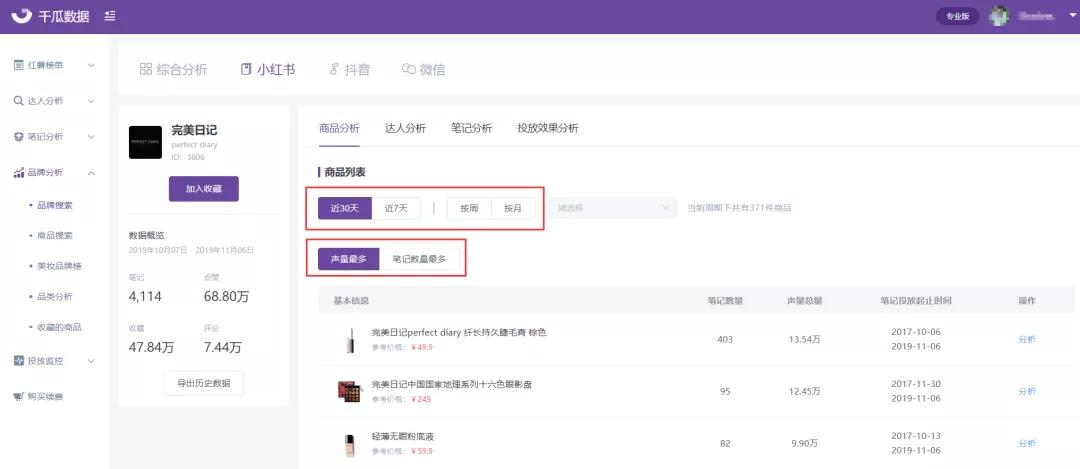Viewport: 1080px width, 469px height.
Task: Click the 品牌分析 chart icon
Action: (x=19, y=172)
